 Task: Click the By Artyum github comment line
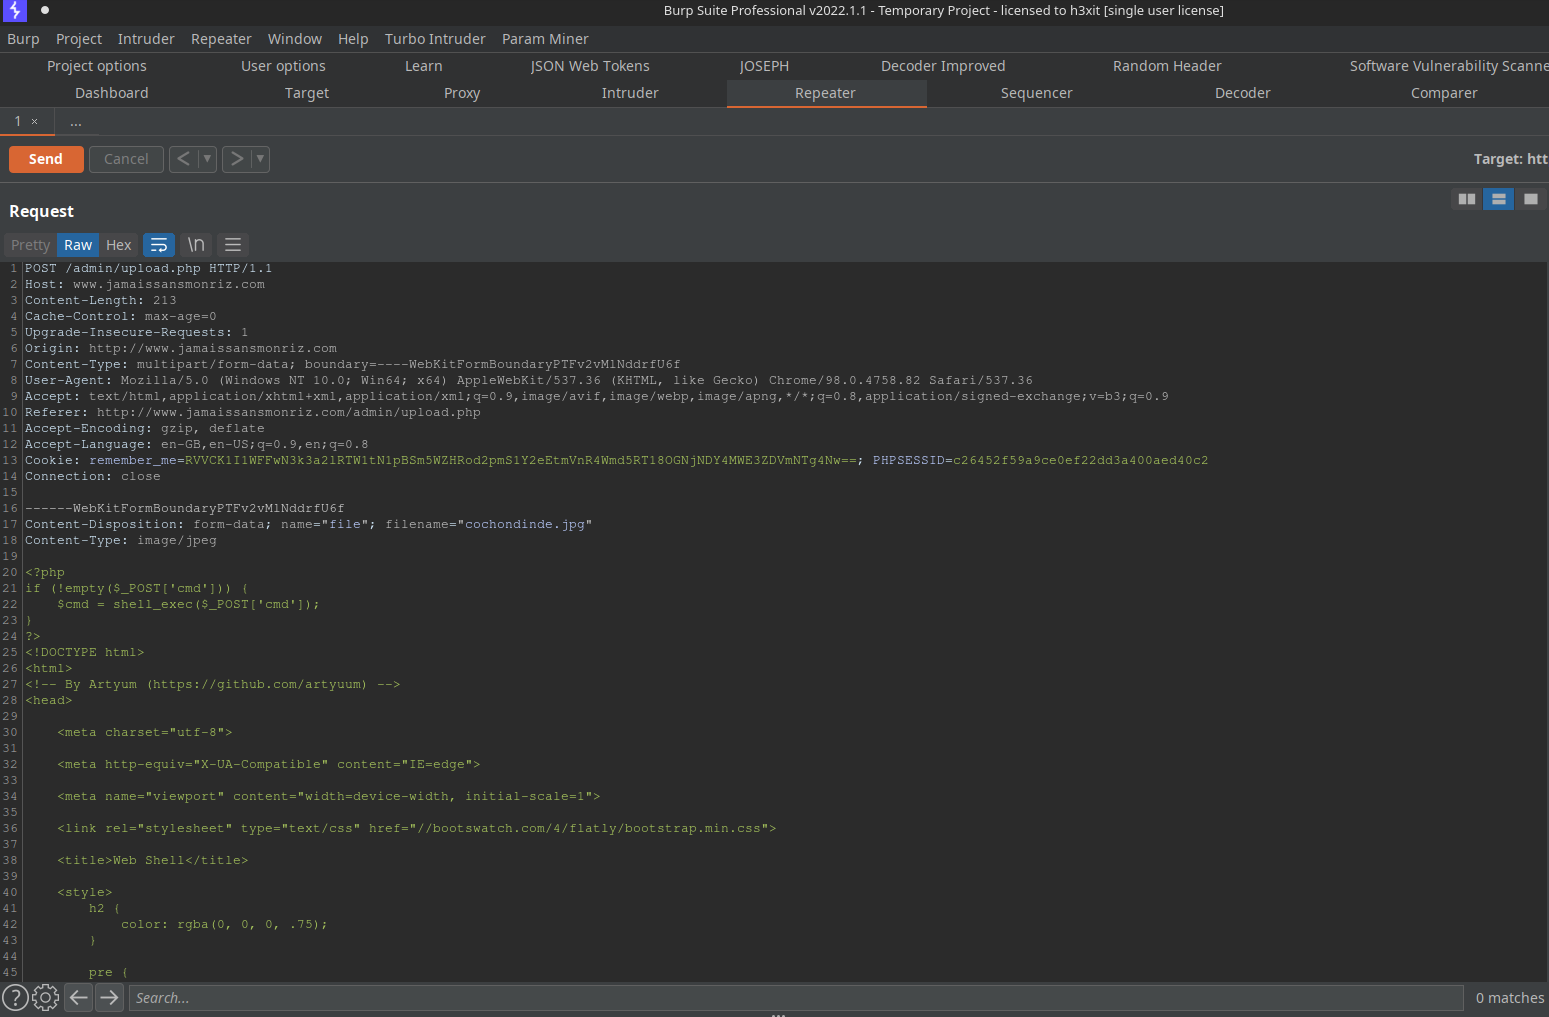[213, 684]
